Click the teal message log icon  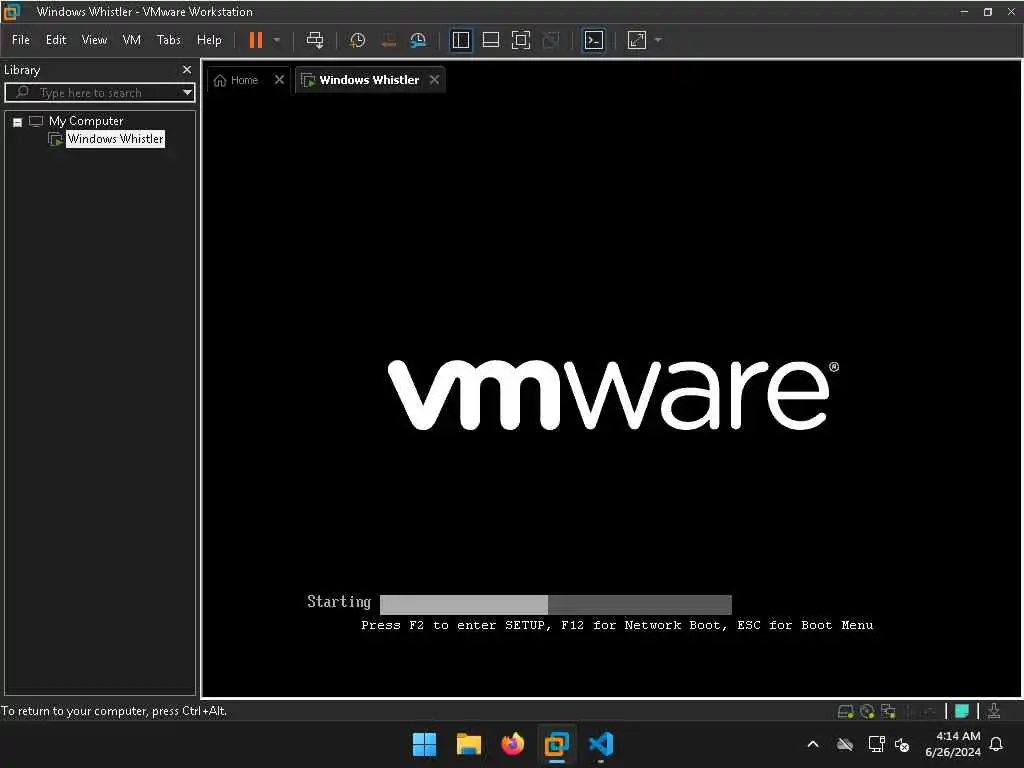[961, 711]
